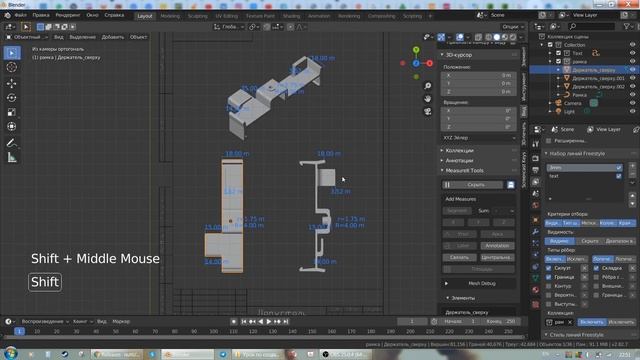This screenshot has width=640, height=360.
Task: Toggle visibility eye for Light
Action: pyautogui.click(x=632, y=111)
